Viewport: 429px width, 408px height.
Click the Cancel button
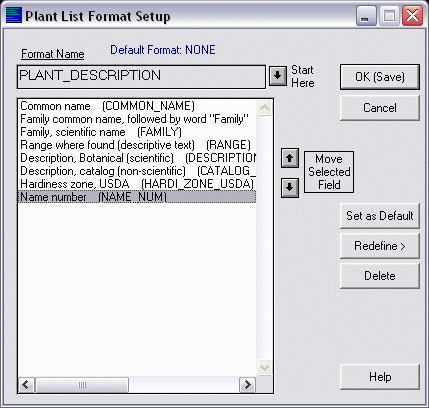(380, 108)
